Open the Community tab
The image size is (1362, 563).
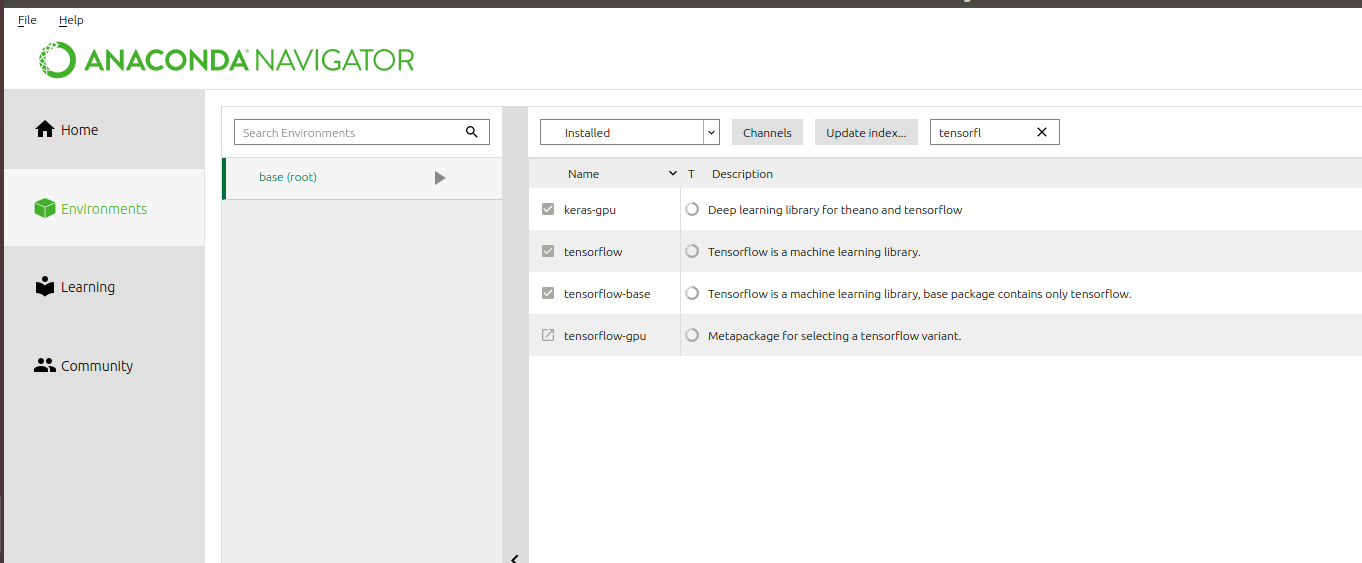tap(104, 365)
